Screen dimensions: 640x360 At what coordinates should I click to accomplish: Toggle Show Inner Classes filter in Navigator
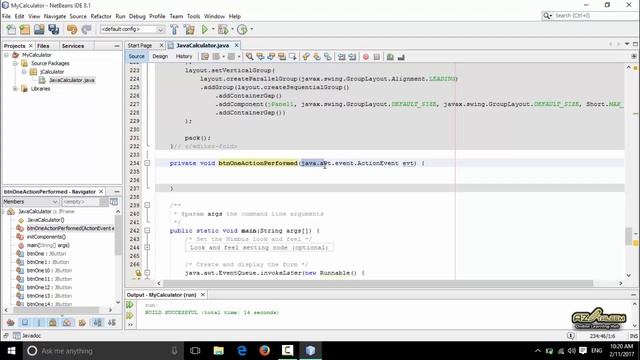[x=67, y=322]
